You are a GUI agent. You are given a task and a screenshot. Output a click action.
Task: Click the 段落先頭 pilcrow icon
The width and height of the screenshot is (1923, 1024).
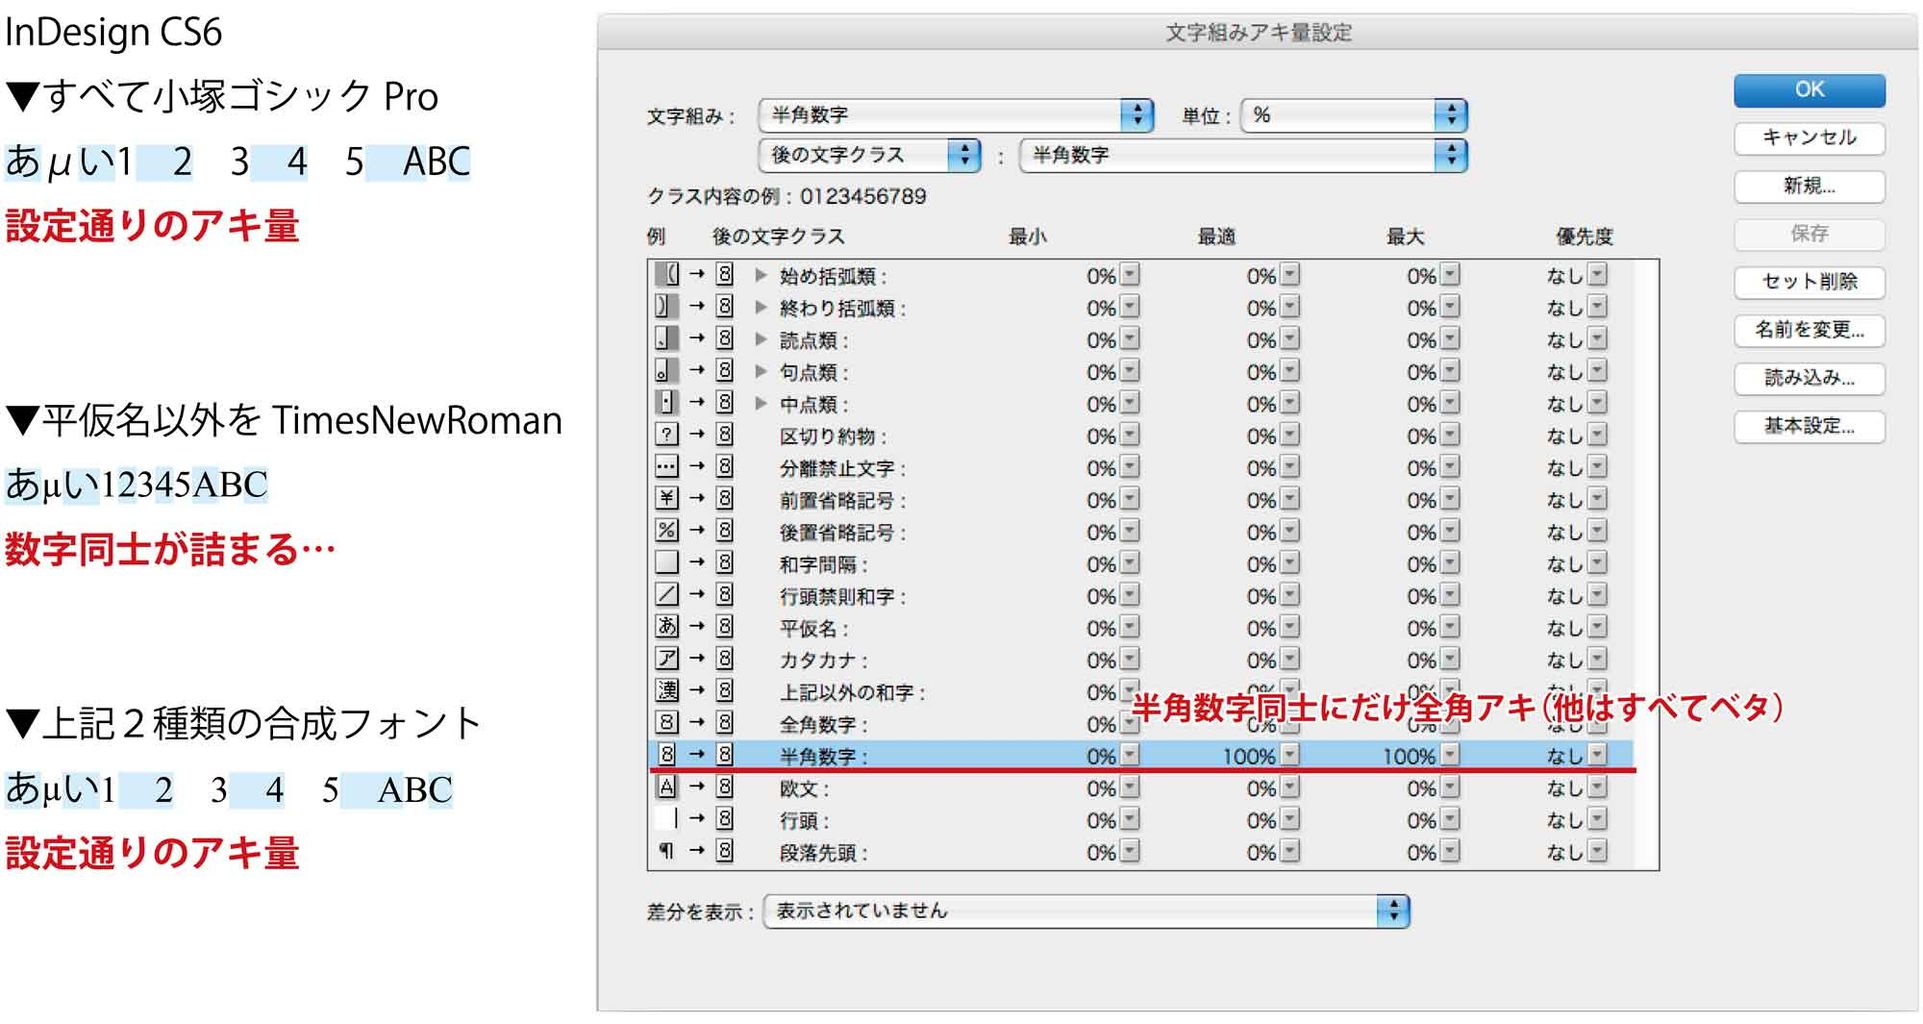(667, 850)
